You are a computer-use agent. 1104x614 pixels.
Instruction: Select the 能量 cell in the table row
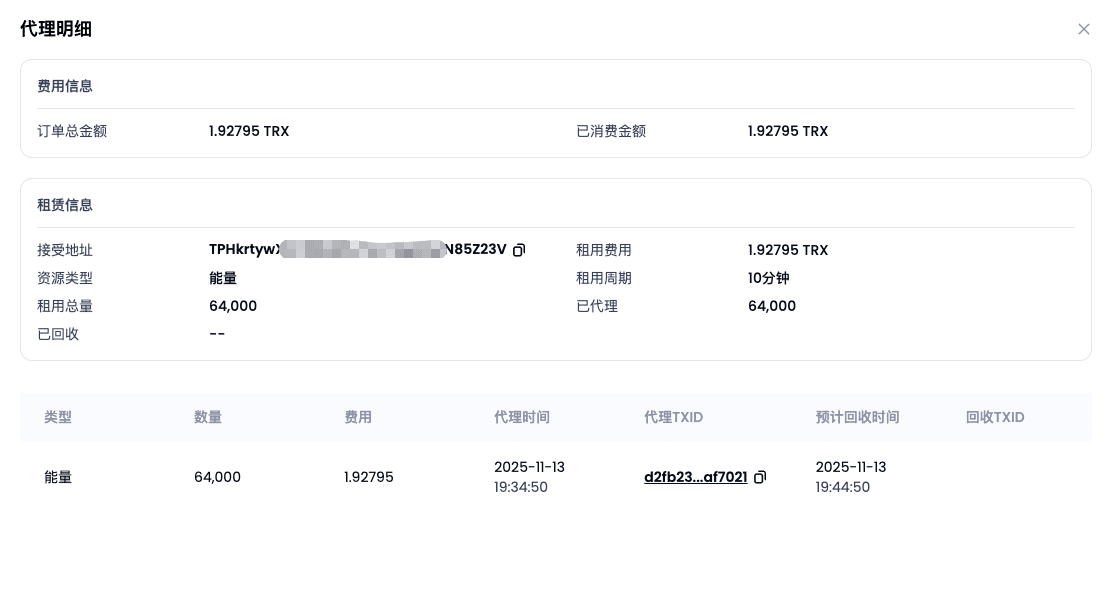click(x=58, y=477)
